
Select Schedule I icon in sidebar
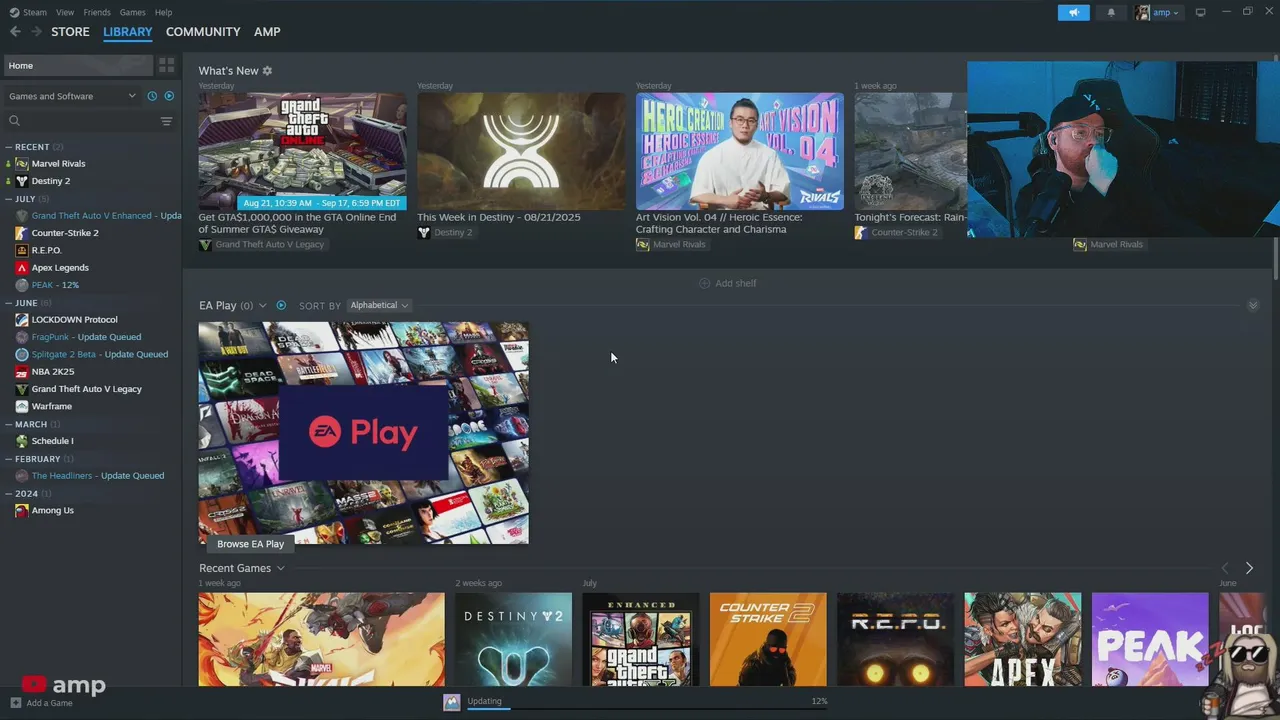(22, 441)
